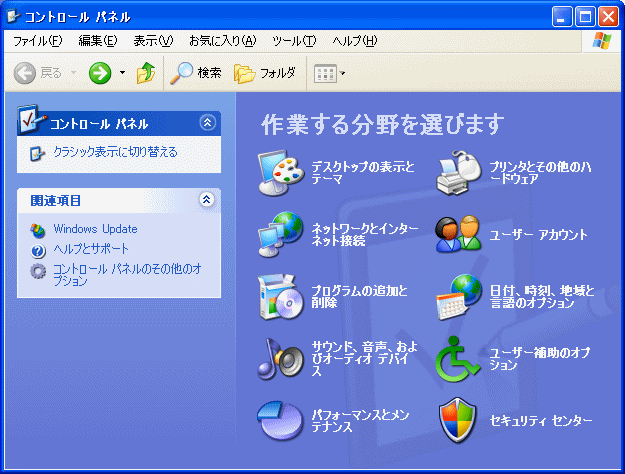Click the Windows Update globe icon
This screenshot has width=625, height=474.
coord(38,230)
